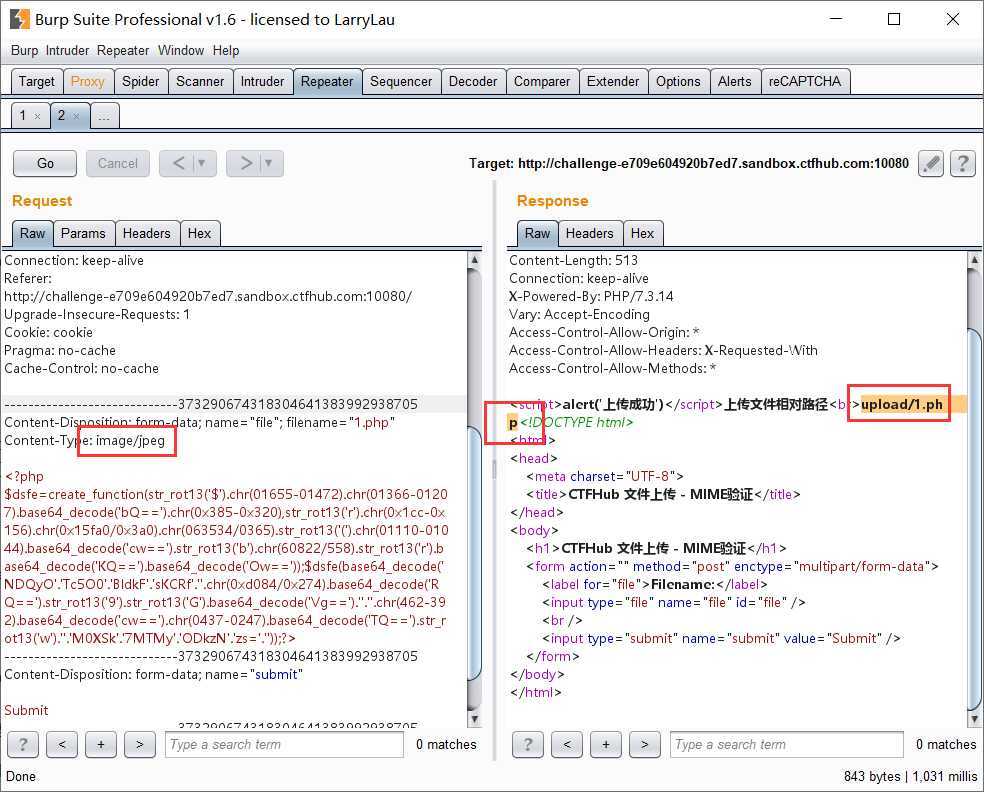Click the Content-Length: 513 response line
The height and width of the screenshot is (792, 984).
pos(573,260)
